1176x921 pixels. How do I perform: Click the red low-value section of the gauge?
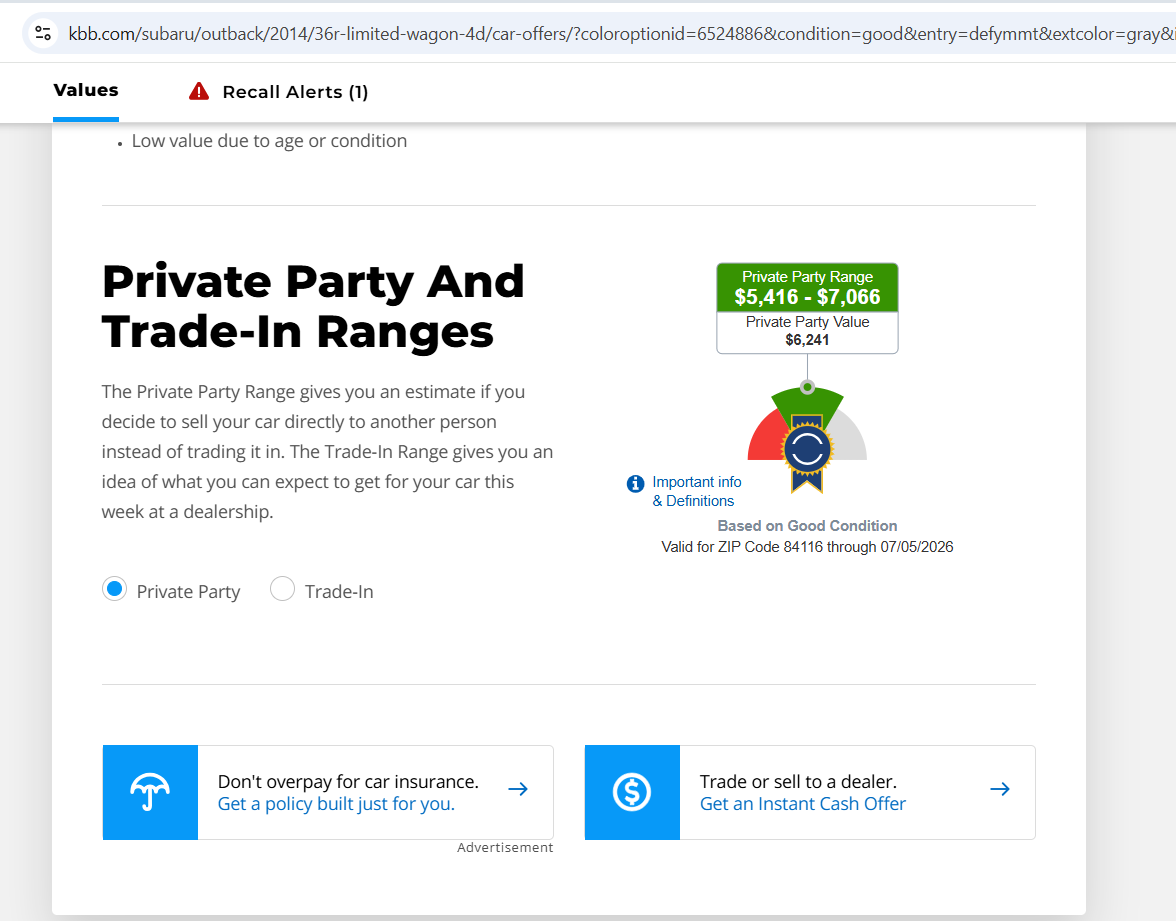[764, 439]
